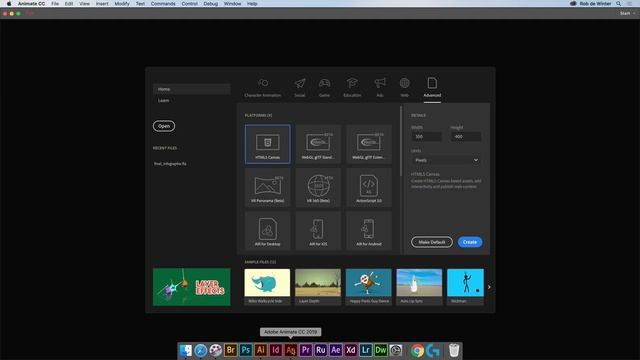Open the Edit menu
This screenshot has height=360, width=640.
coord(69,4)
